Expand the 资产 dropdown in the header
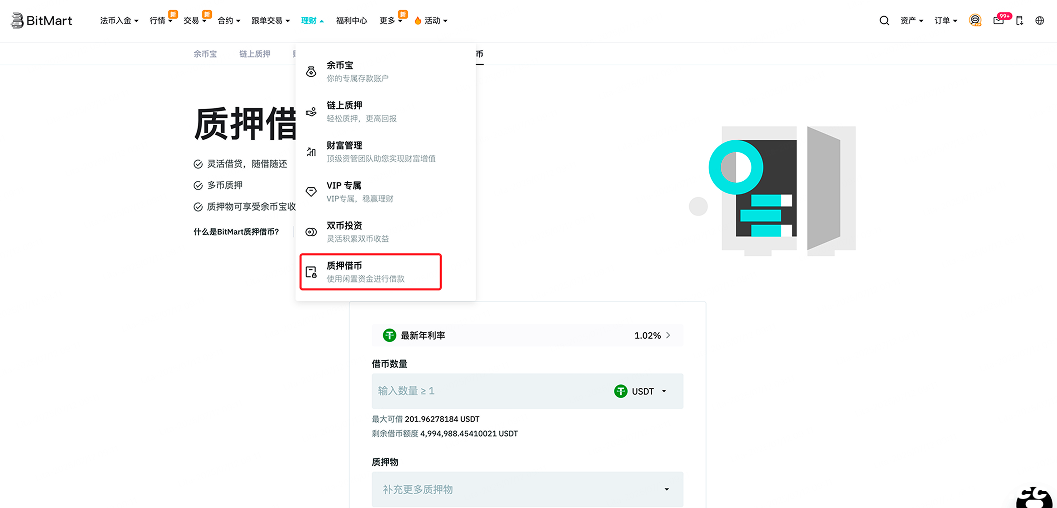Image resolution: width=1057 pixels, height=508 pixels. (911, 20)
